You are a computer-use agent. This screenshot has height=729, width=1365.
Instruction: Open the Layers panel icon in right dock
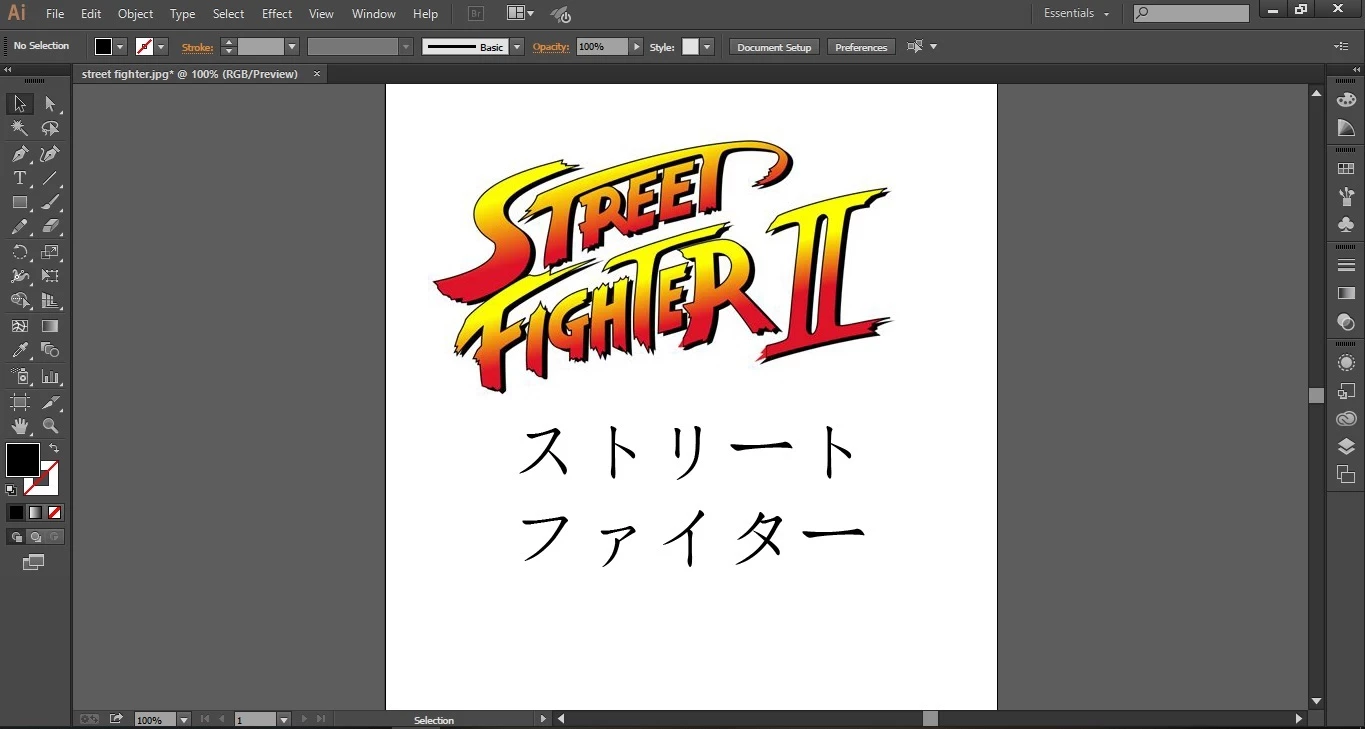1346,447
